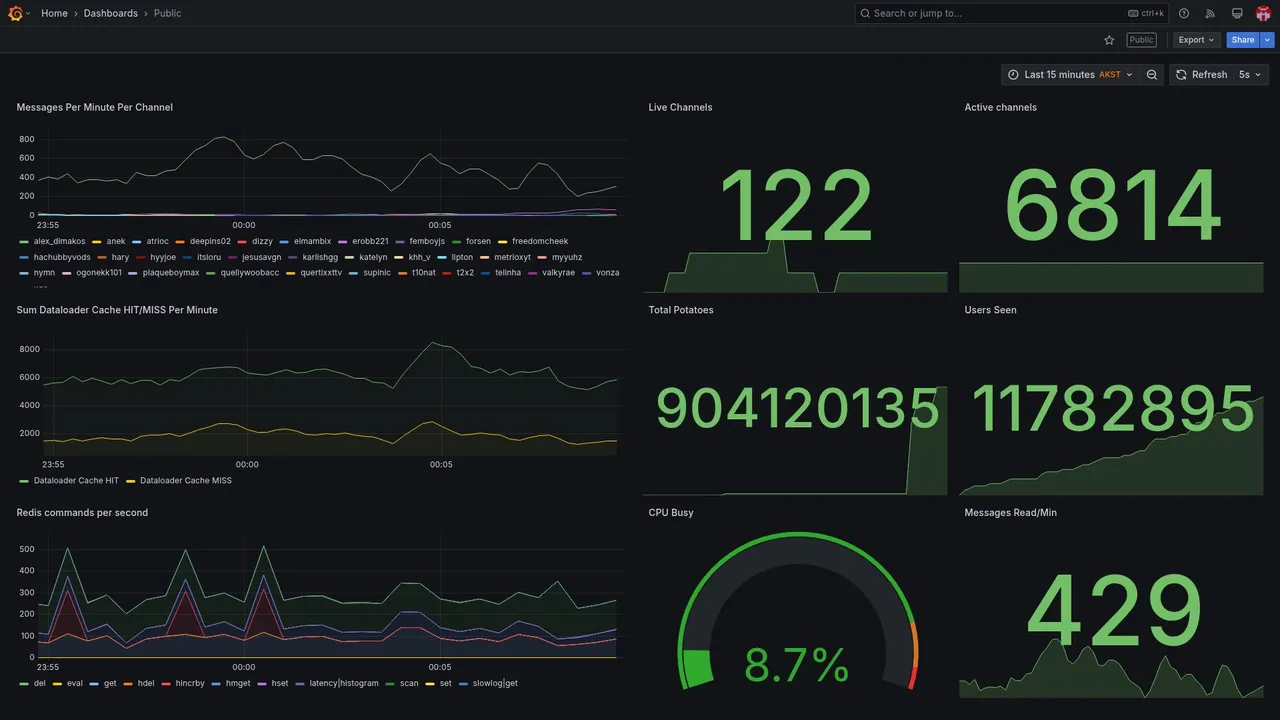Click the Redis commands per second title

[x=82, y=513]
